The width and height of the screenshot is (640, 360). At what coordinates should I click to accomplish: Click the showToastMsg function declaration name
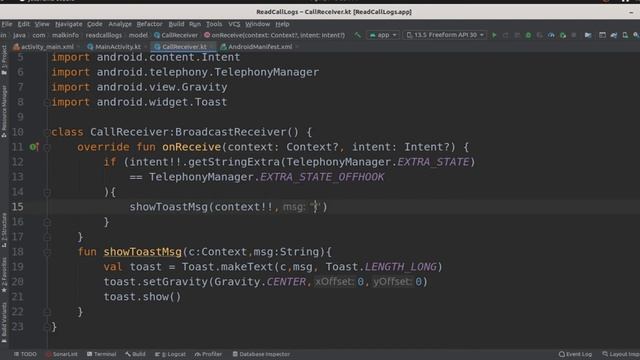142,252
